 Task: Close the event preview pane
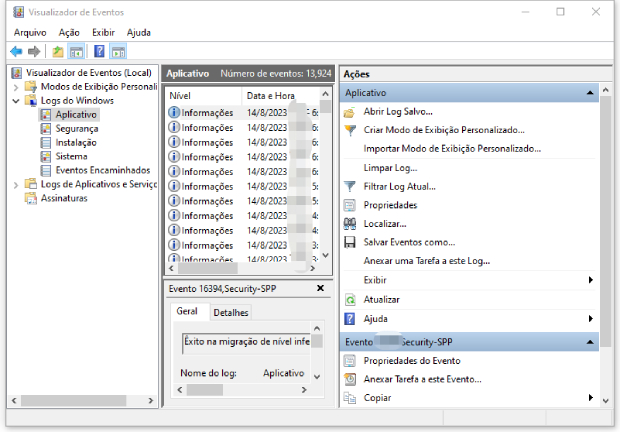[320, 288]
